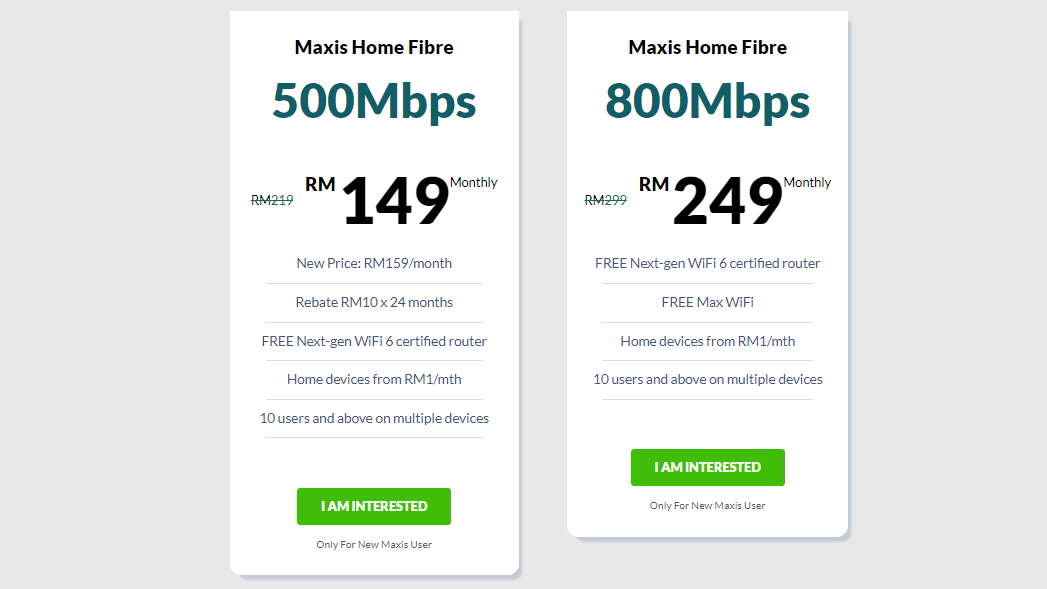Click Maxis Home Fibre title above 500Mbps

pyautogui.click(x=374, y=47)
